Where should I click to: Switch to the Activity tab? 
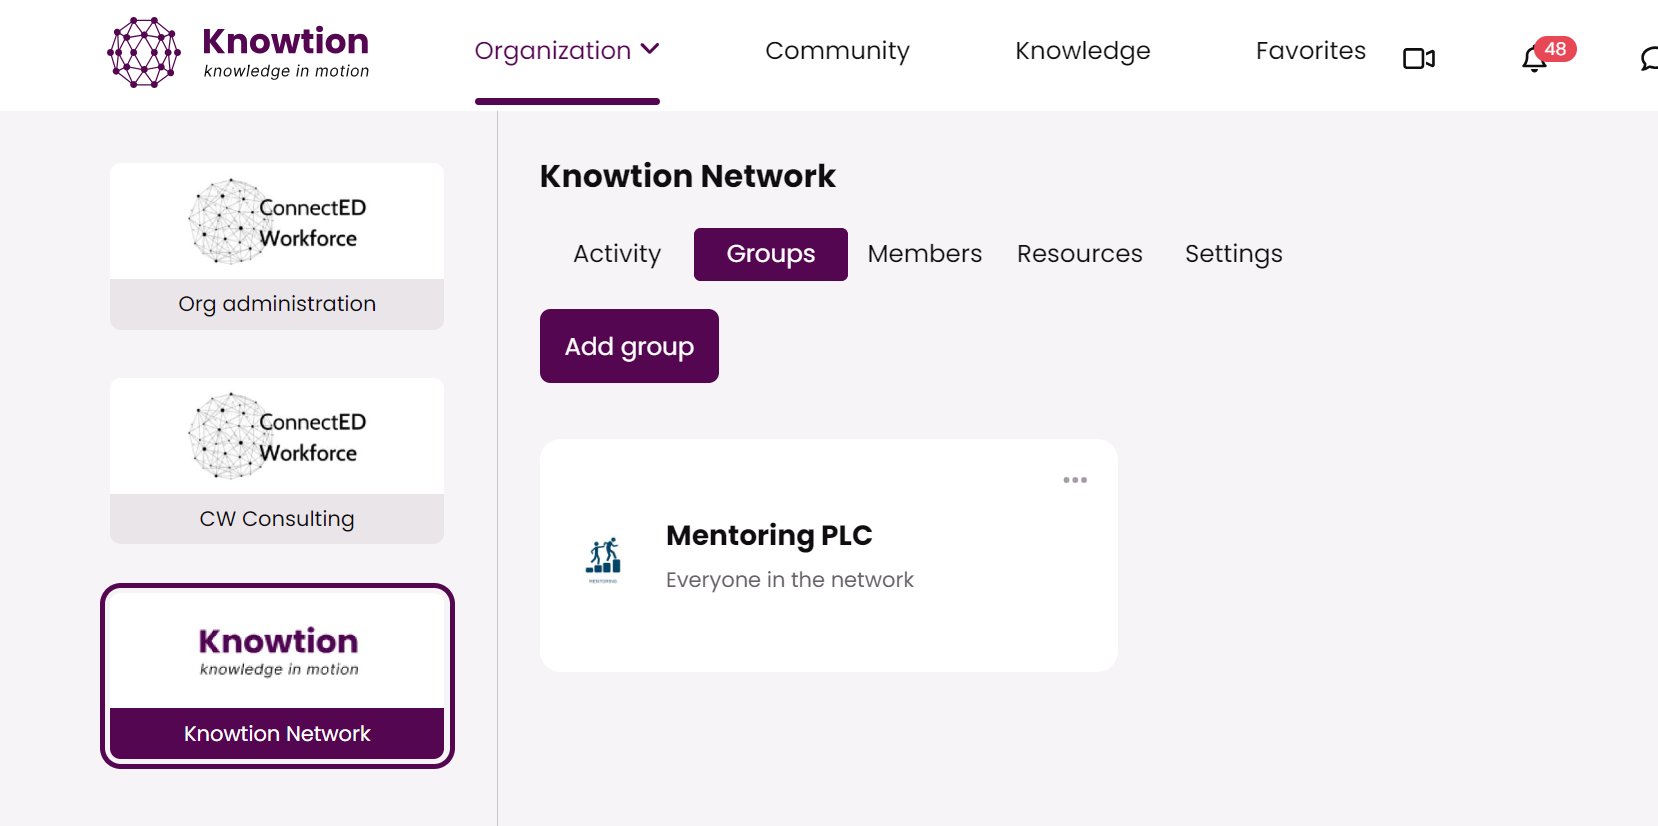[617, 254]
